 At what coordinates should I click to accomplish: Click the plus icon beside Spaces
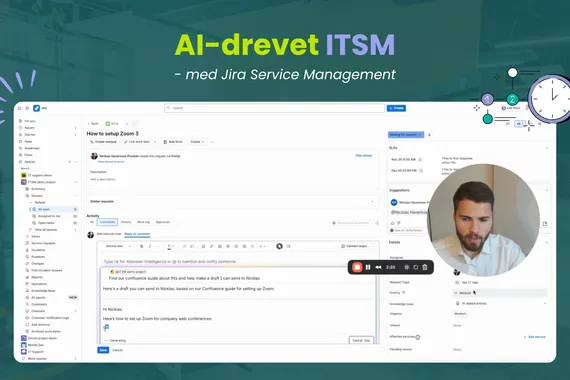click(x=69, y=162)
